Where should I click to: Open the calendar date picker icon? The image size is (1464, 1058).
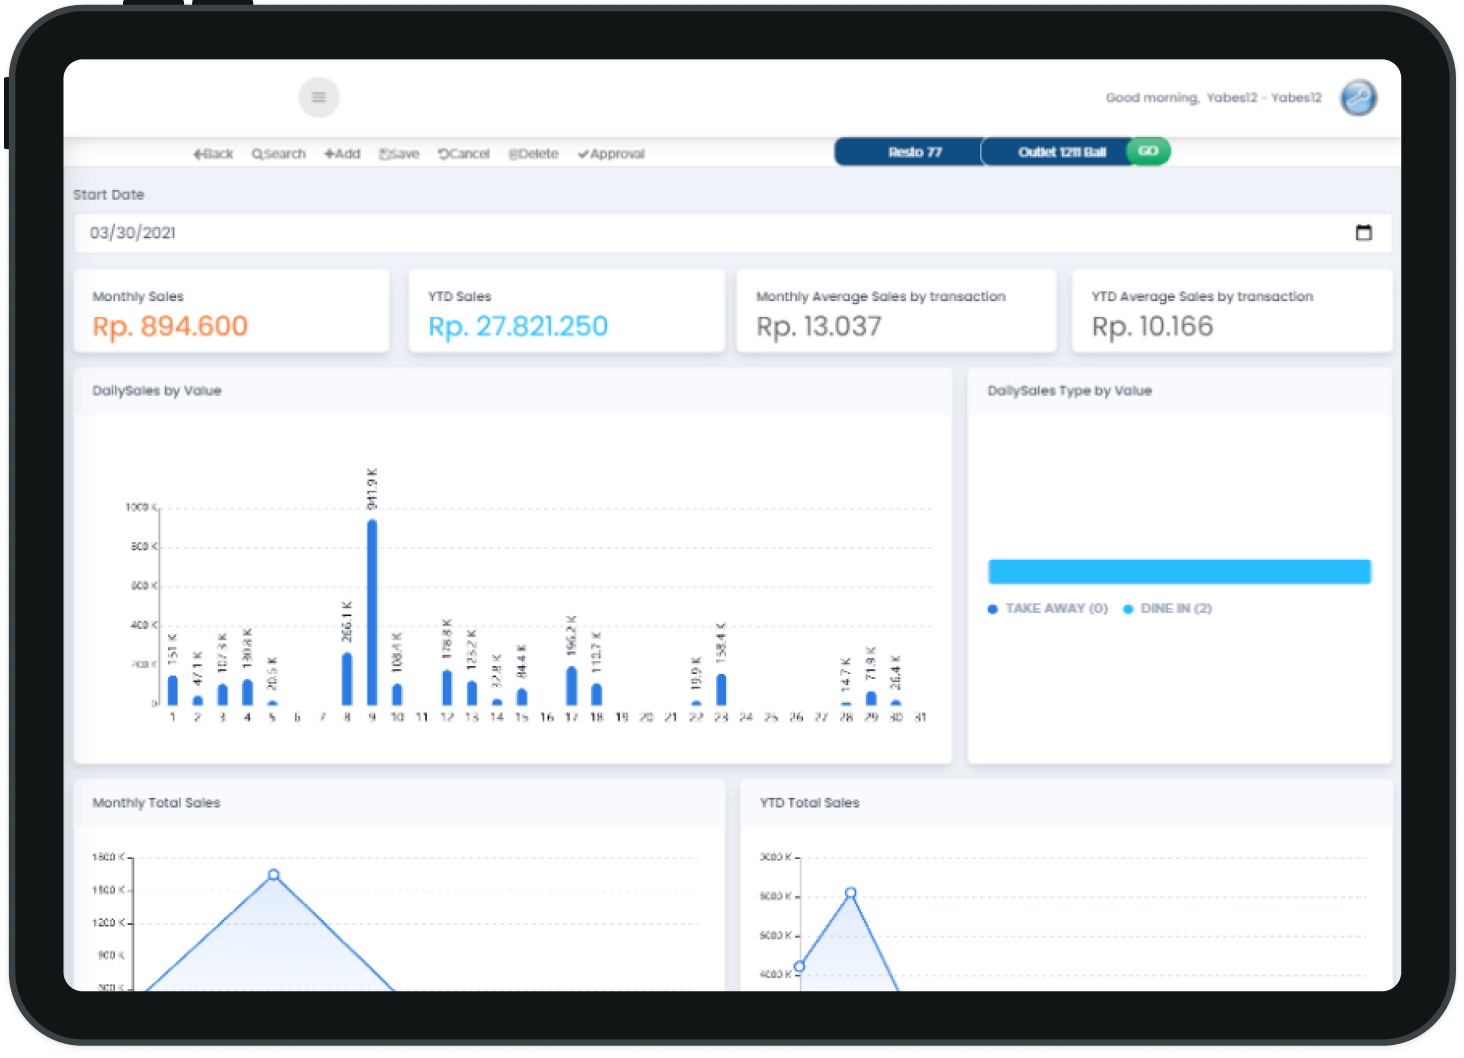[x=1363, y=233]
